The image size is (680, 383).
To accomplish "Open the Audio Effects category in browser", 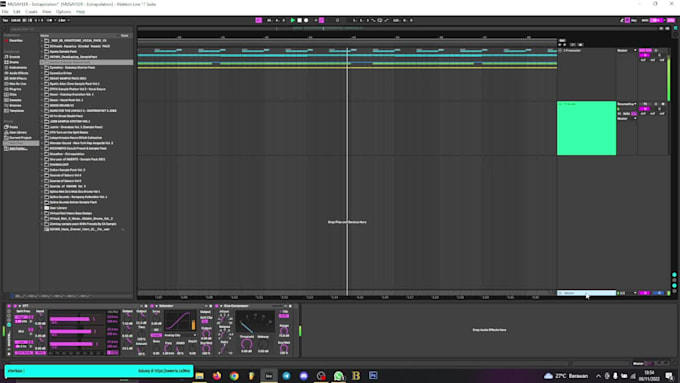I will point(19,73).
